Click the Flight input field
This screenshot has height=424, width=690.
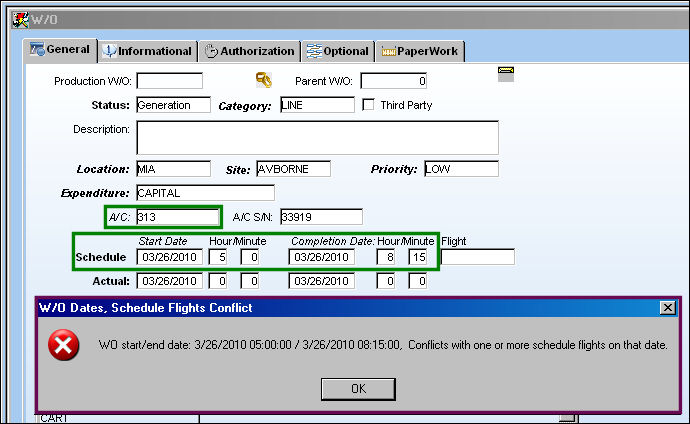[x=477, y=257]
